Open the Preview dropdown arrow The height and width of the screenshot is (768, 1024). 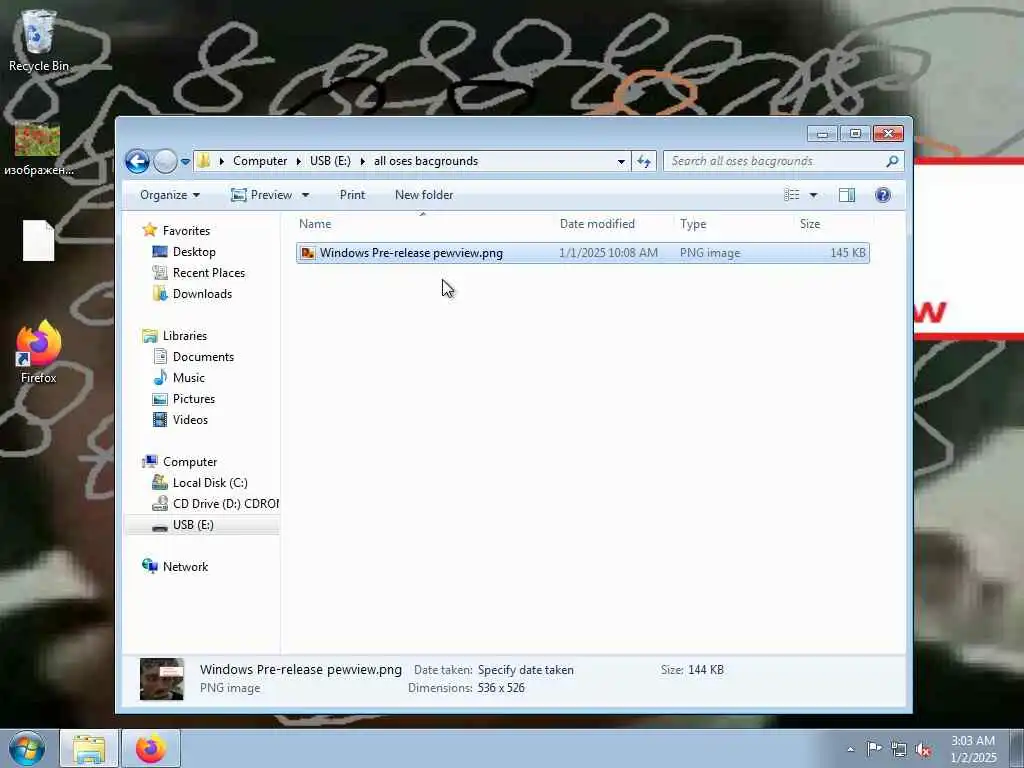305,195
